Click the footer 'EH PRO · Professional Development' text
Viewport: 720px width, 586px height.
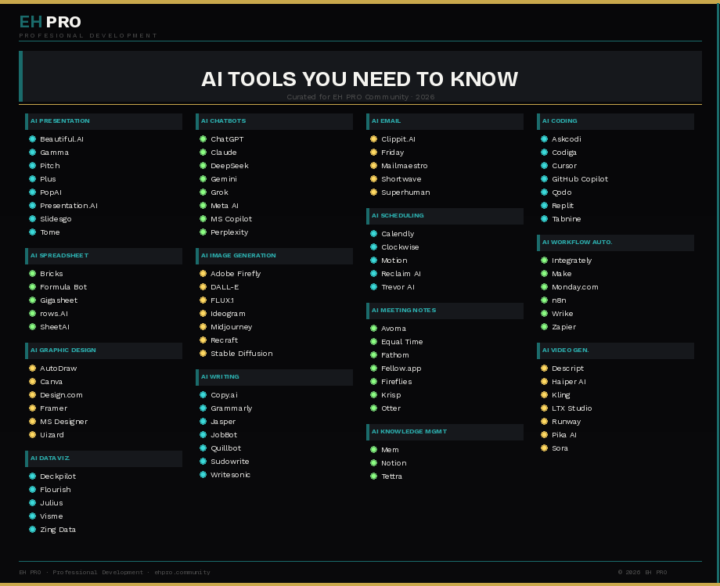pos(81,572)
